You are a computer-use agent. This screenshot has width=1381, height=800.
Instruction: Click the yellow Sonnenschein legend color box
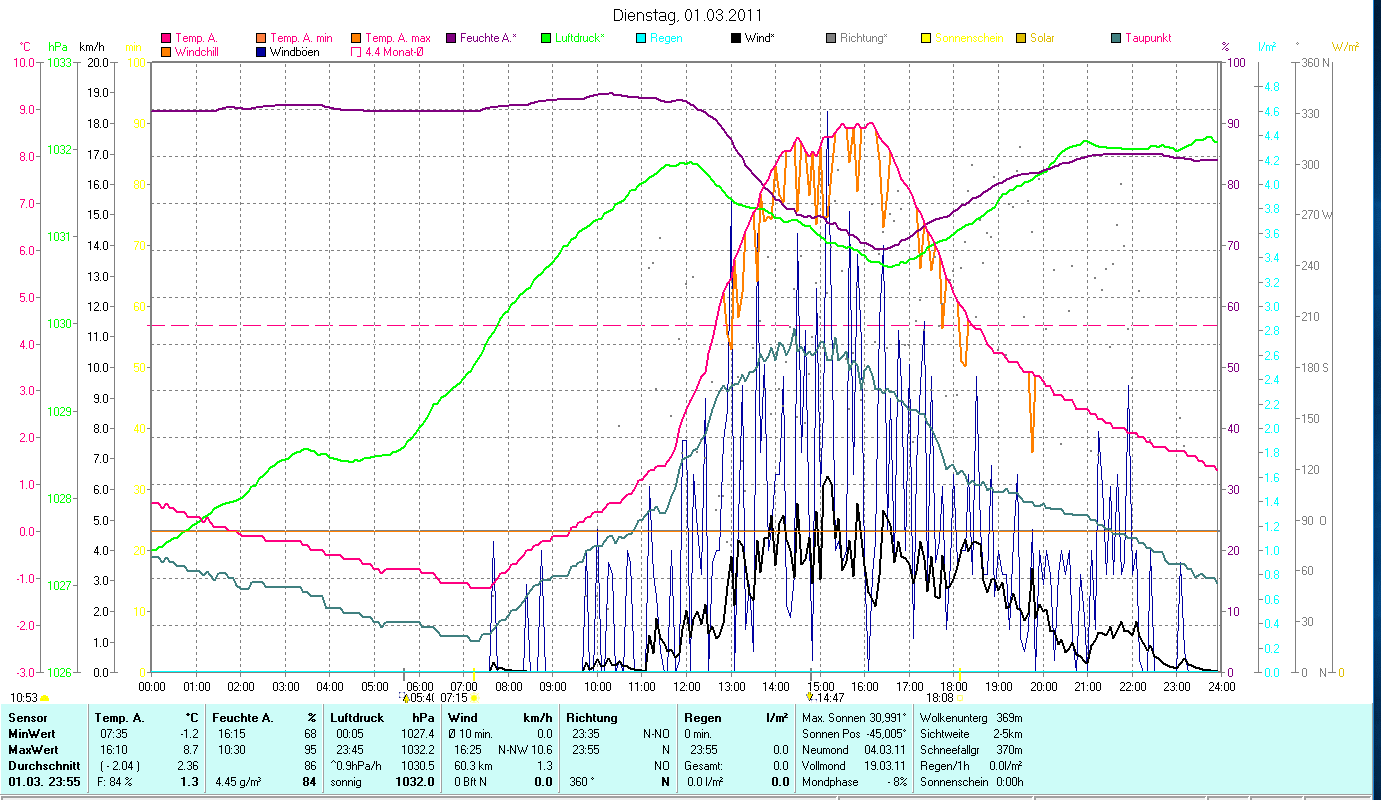point(926,38)
